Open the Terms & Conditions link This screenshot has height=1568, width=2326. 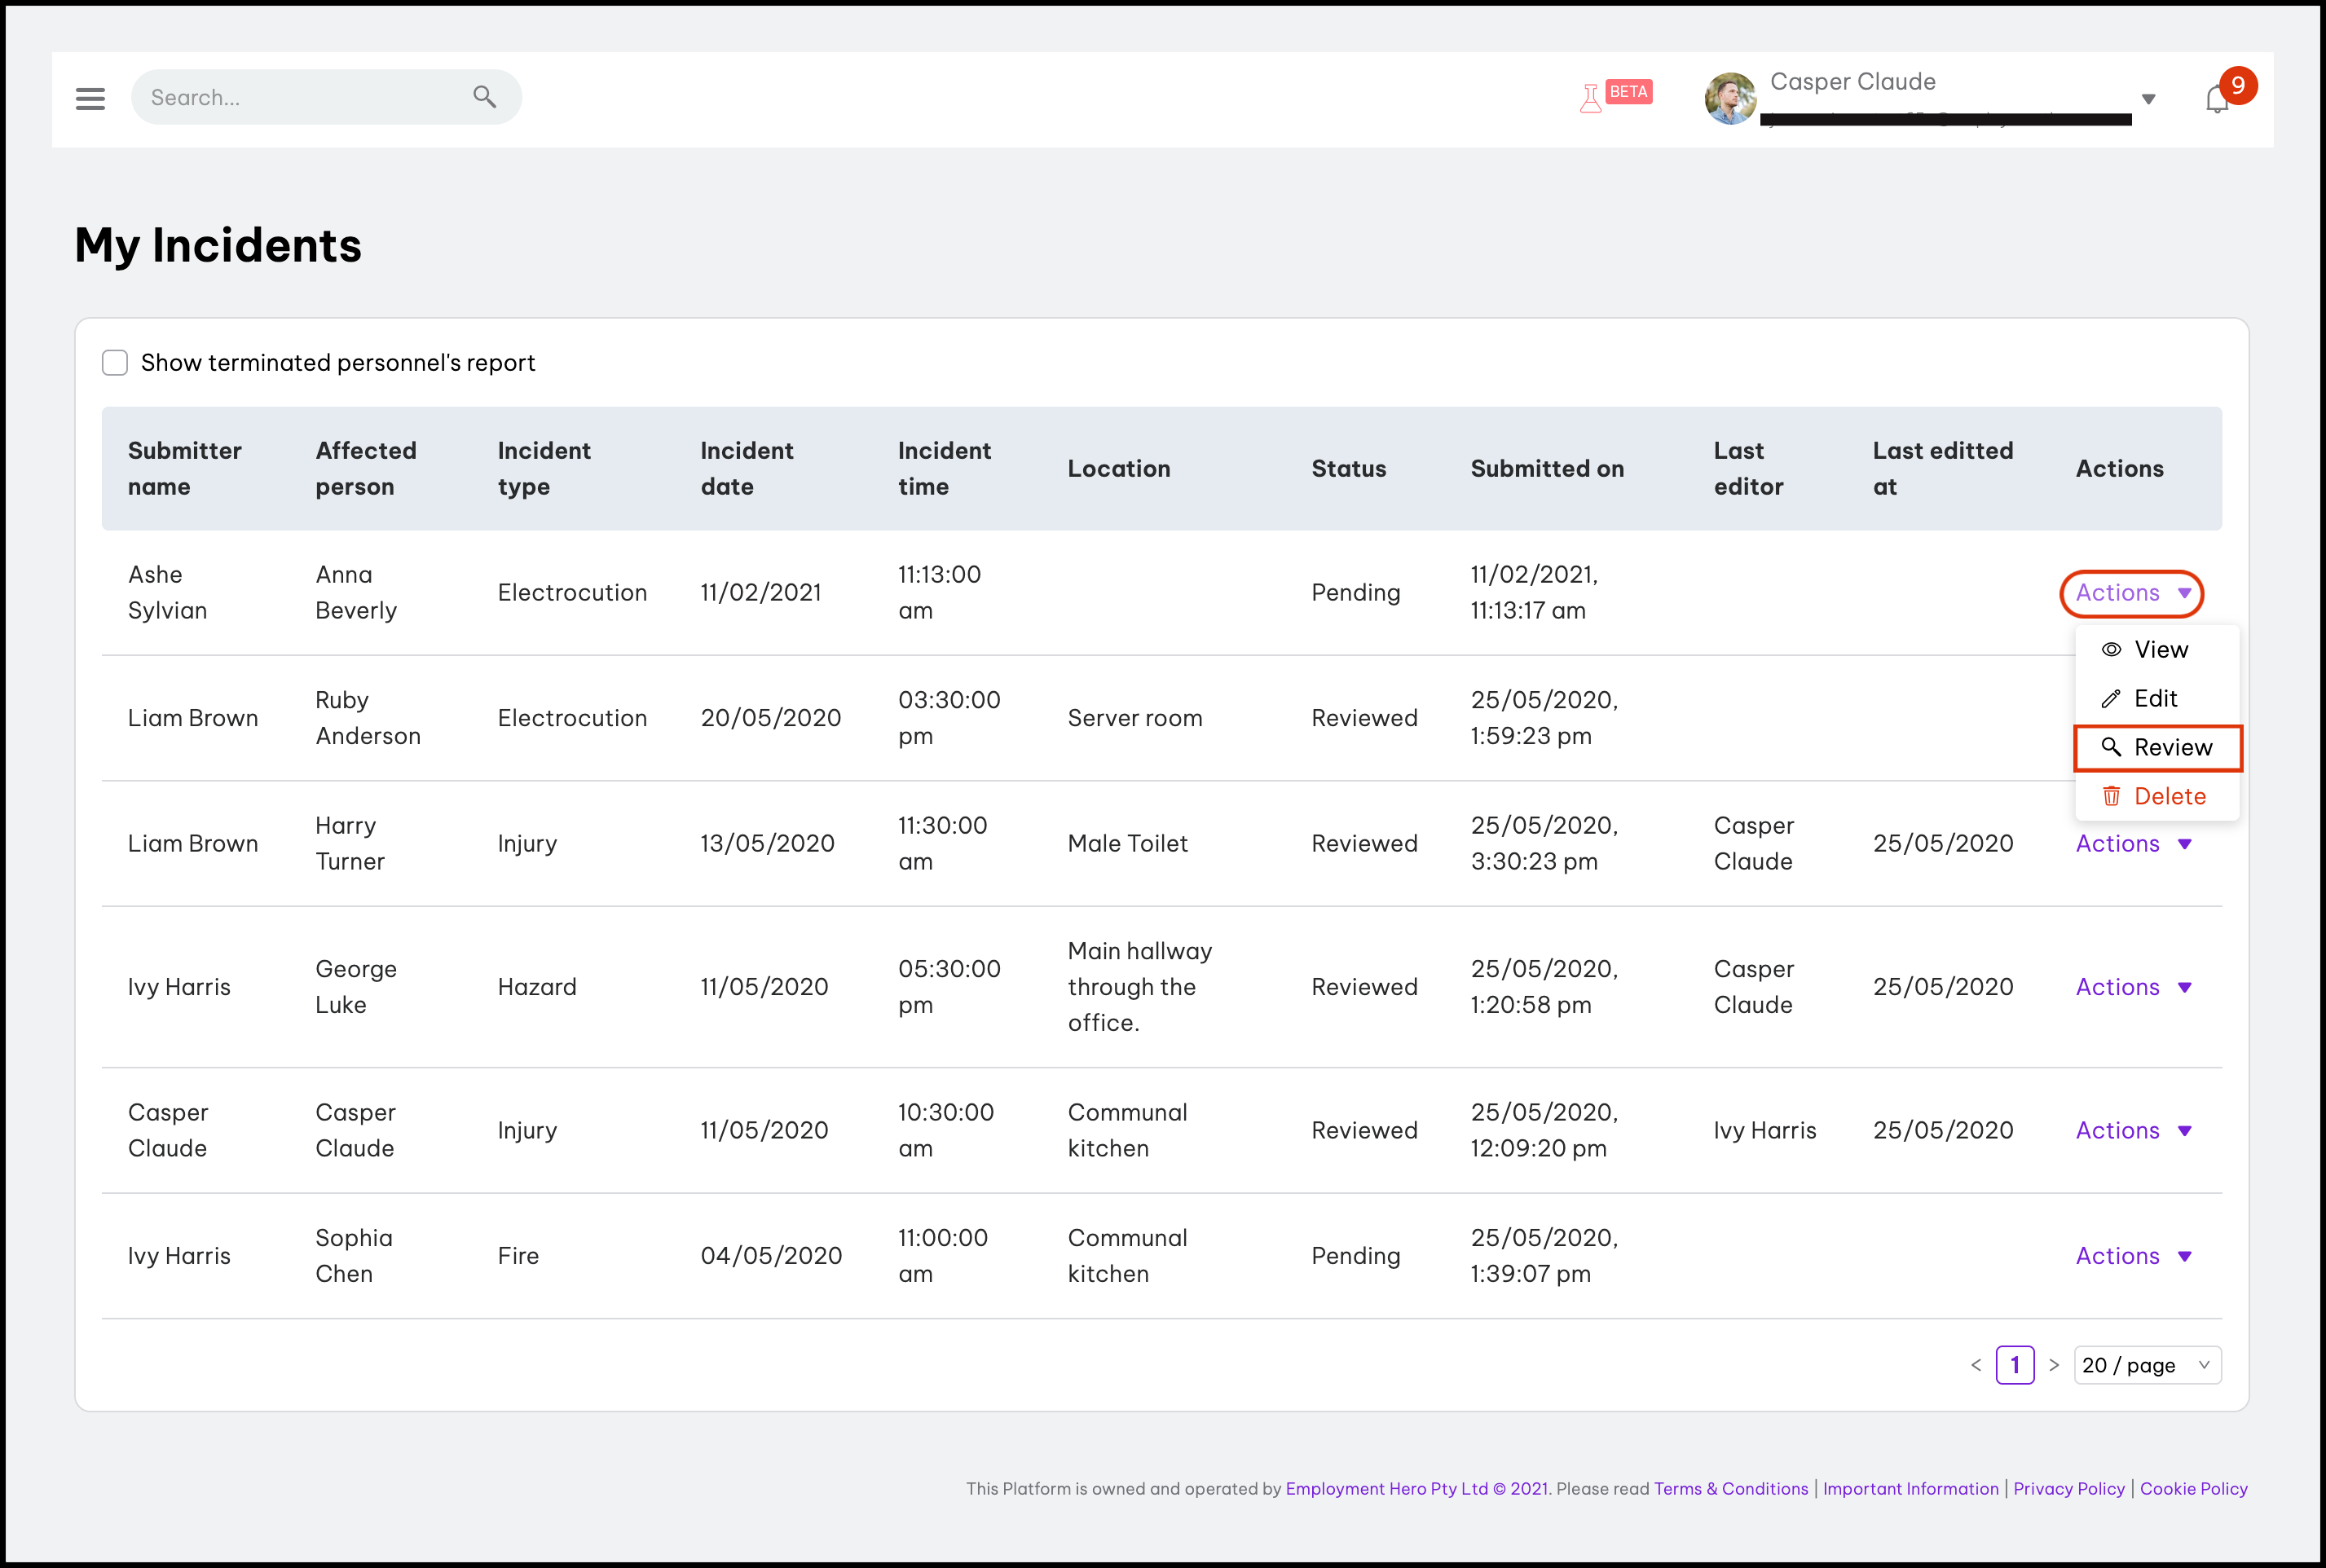tap(1730, 1489)
